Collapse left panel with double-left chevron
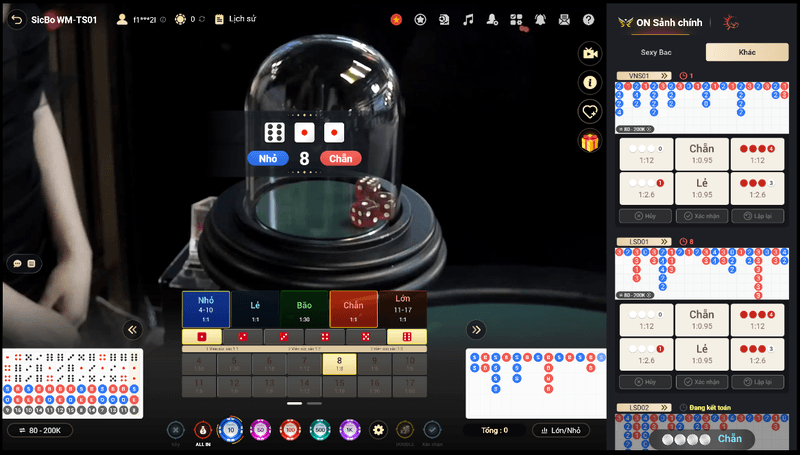 click(133, 330)
